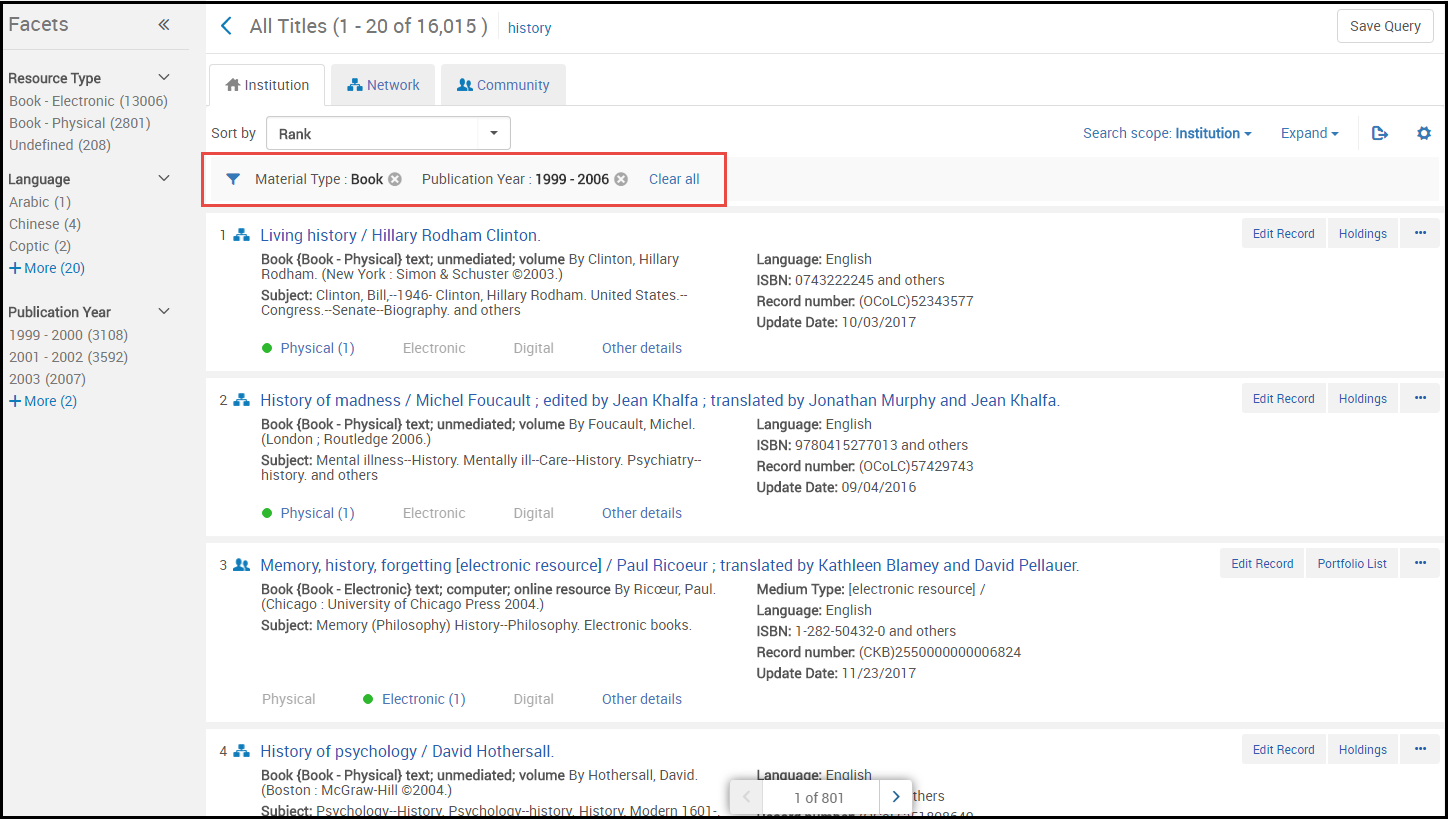The image size is (1448, 819).
Task: Open Living history title link
Action: 400,235
